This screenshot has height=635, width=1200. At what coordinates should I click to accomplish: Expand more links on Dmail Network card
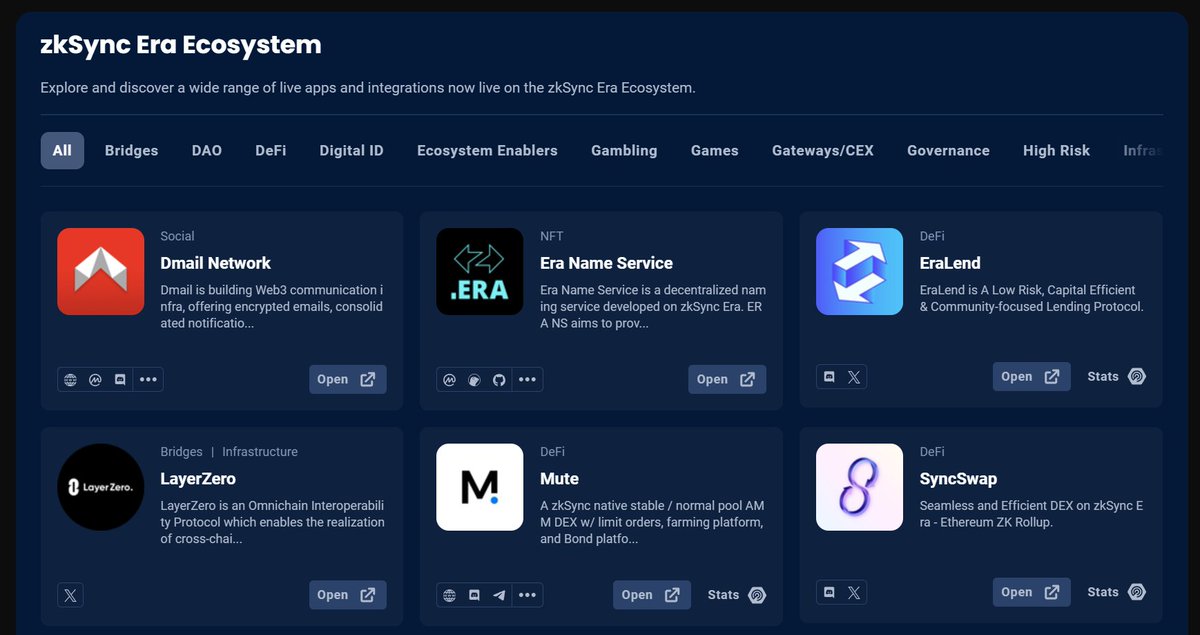pos(148,380)
